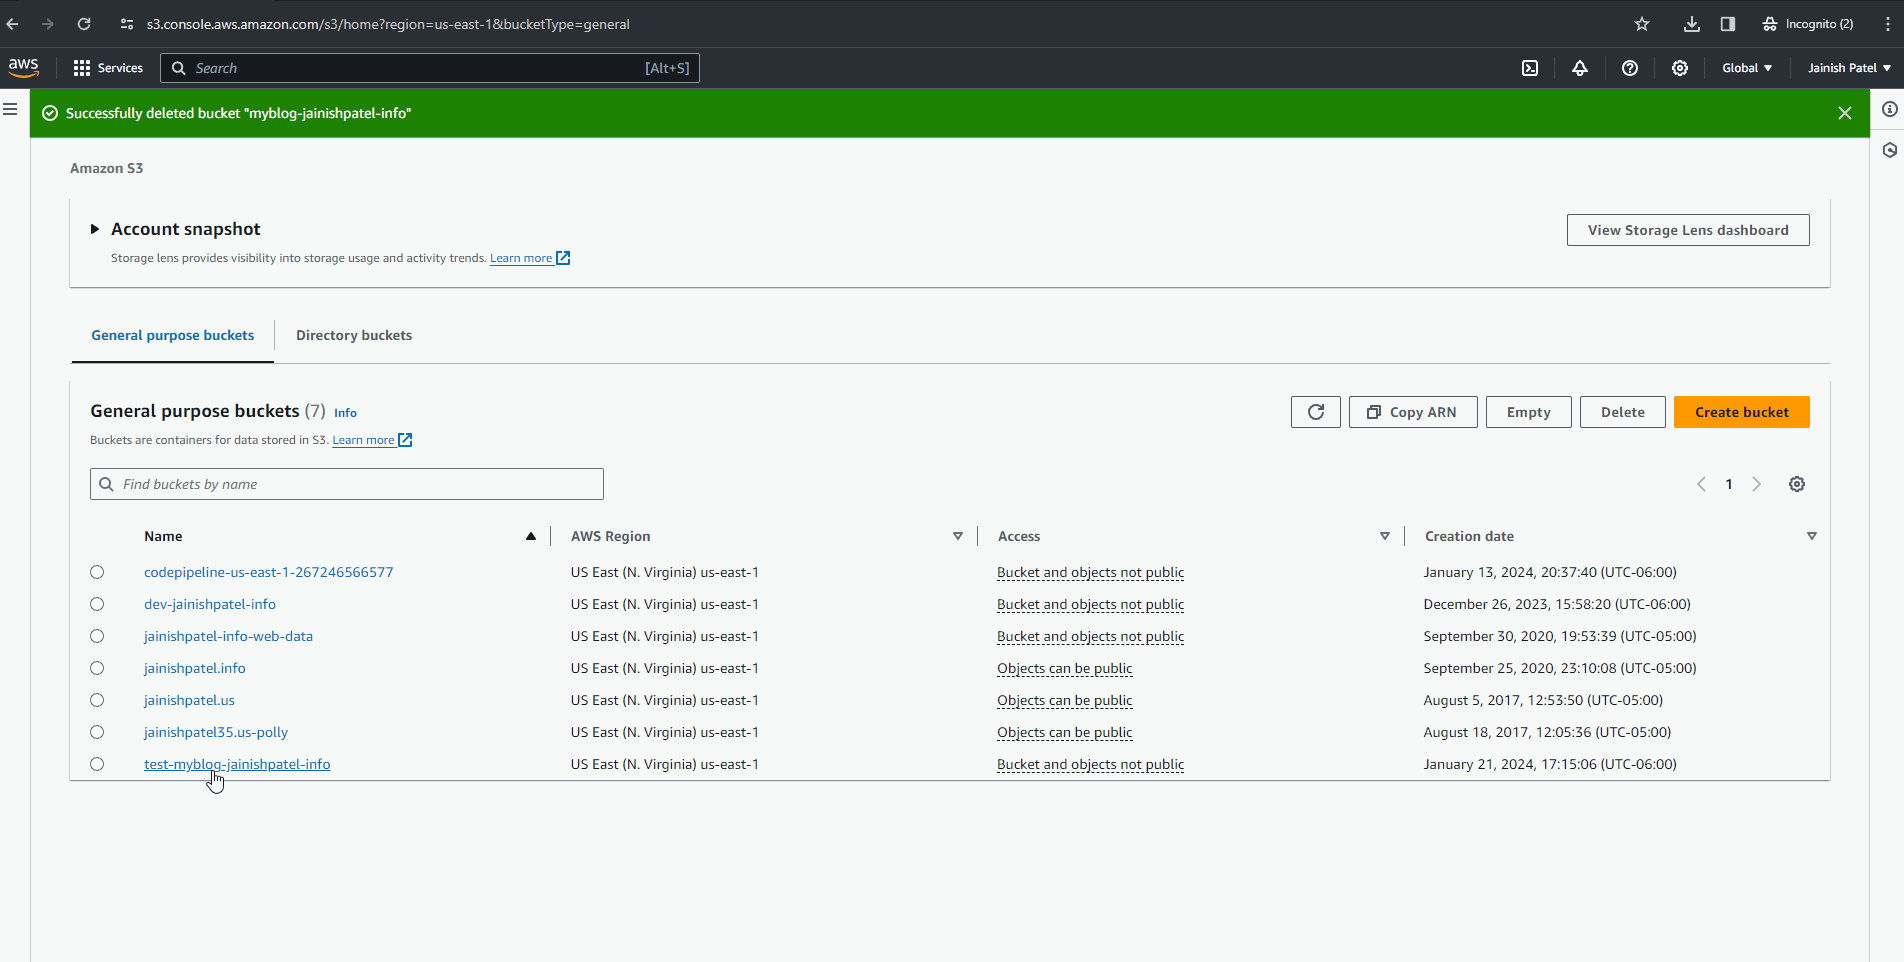This screenshot has width=1904, height=962.
Task: Click the notifications bell icon
Action: pos(1580,68)
